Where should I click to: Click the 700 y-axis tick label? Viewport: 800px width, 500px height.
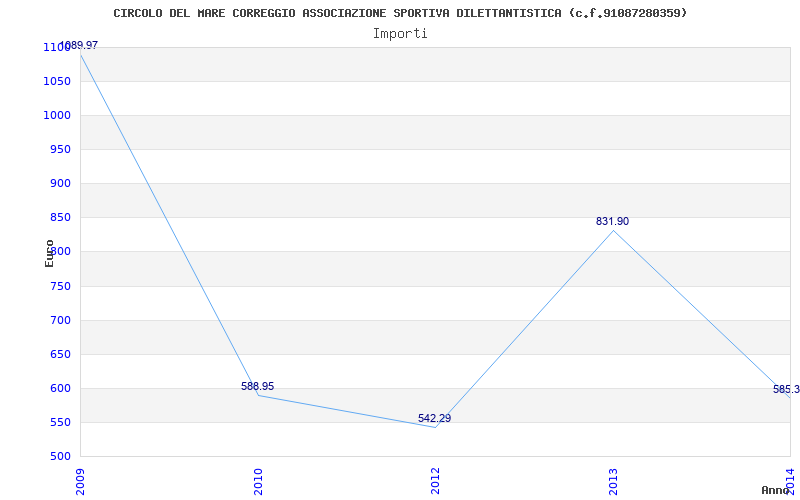(60, 320)
